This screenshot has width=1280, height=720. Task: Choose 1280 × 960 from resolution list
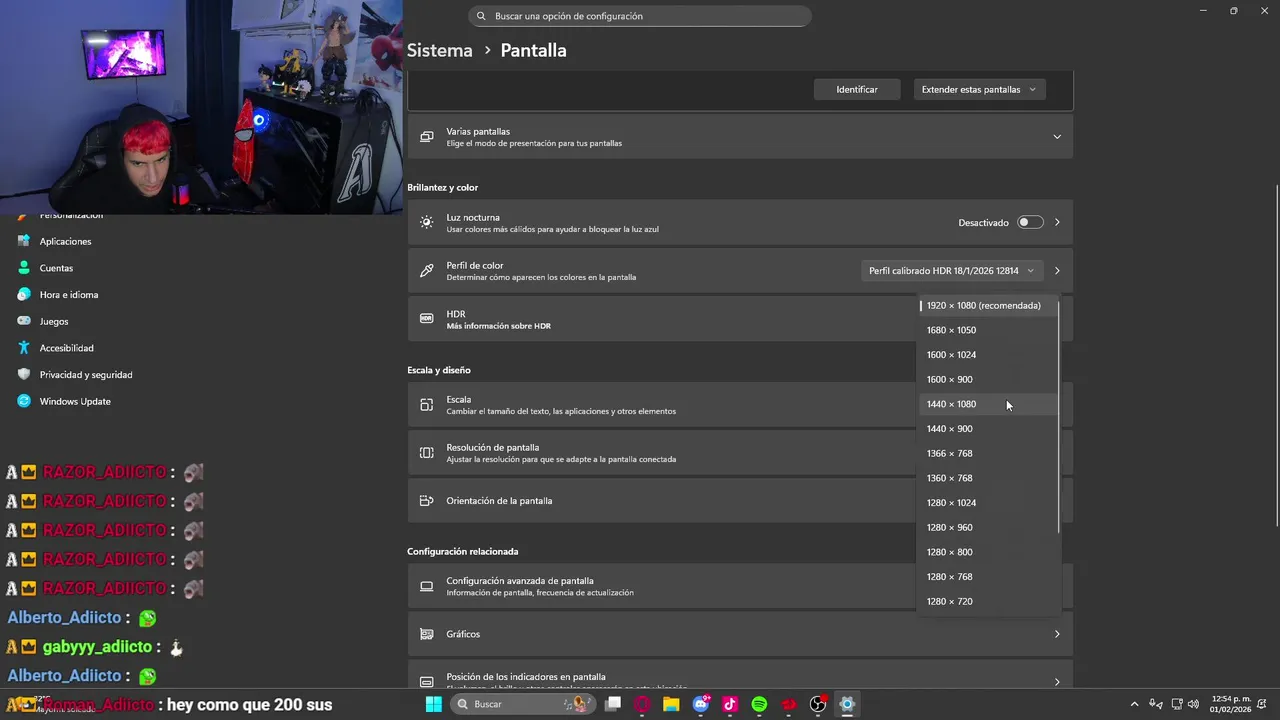(987, 527)
